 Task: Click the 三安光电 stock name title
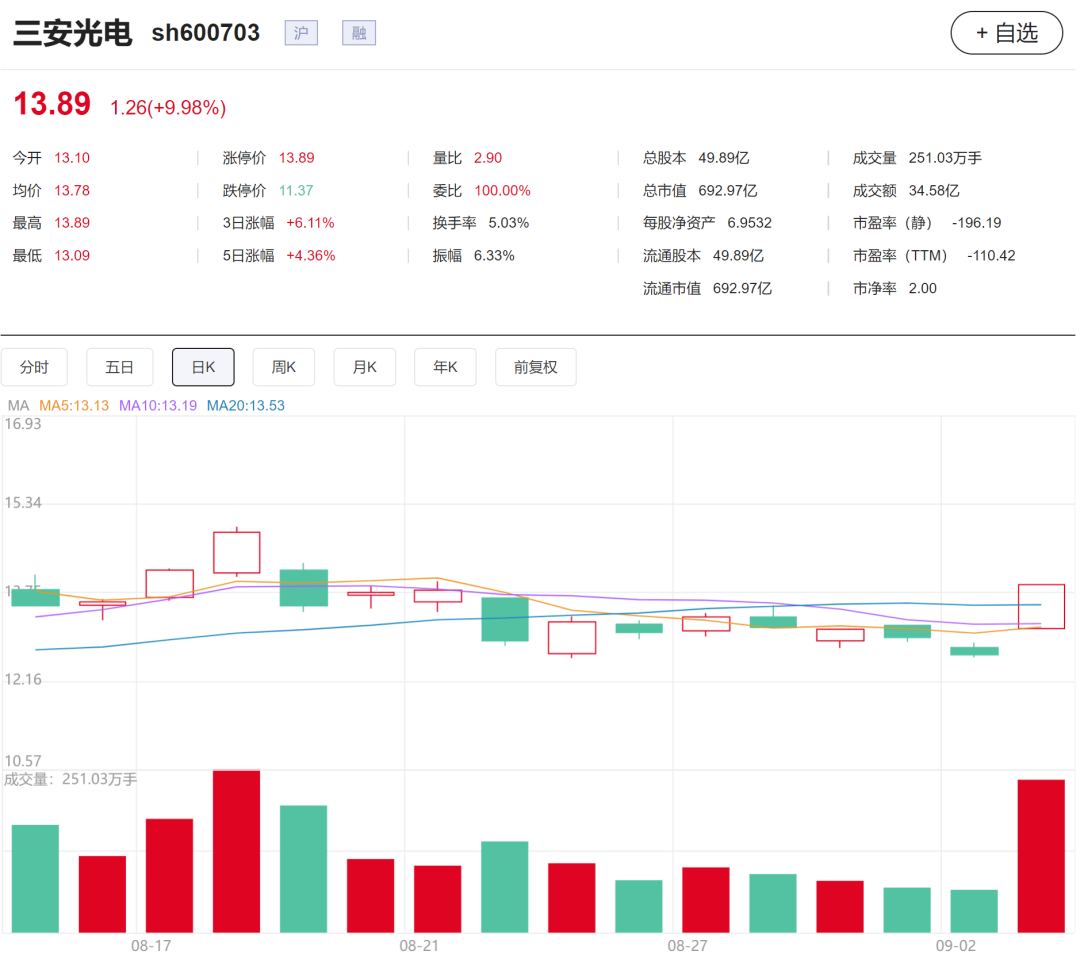point(72,33)
